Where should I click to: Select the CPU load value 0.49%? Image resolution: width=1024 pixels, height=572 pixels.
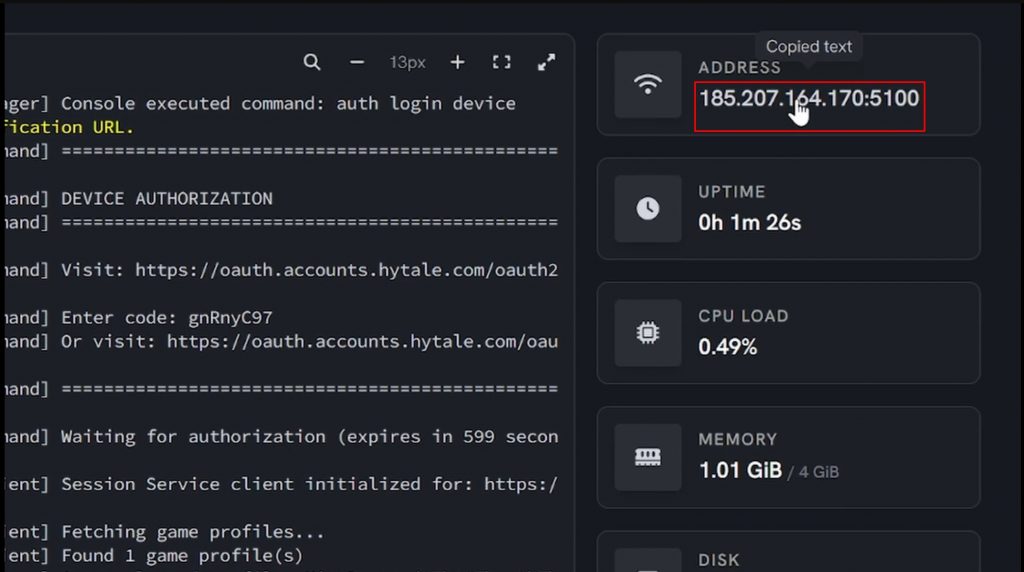[728, 347]
